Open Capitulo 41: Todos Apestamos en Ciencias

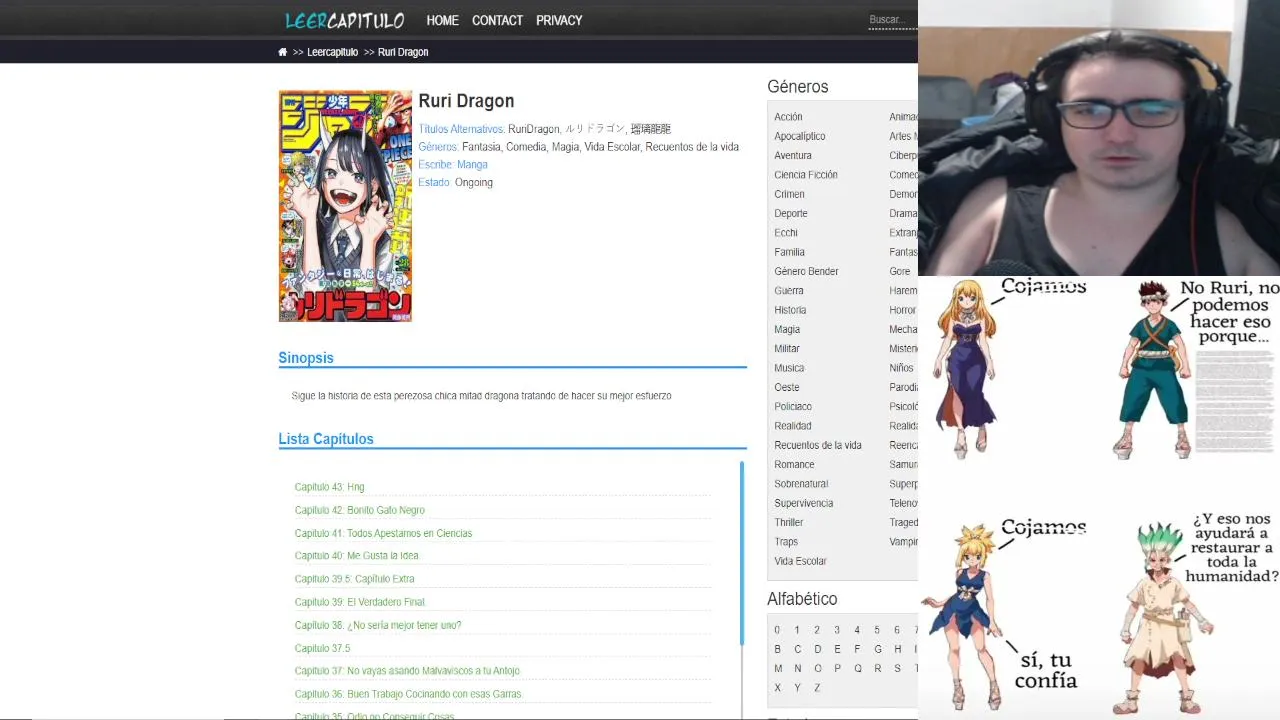point(383,533)
